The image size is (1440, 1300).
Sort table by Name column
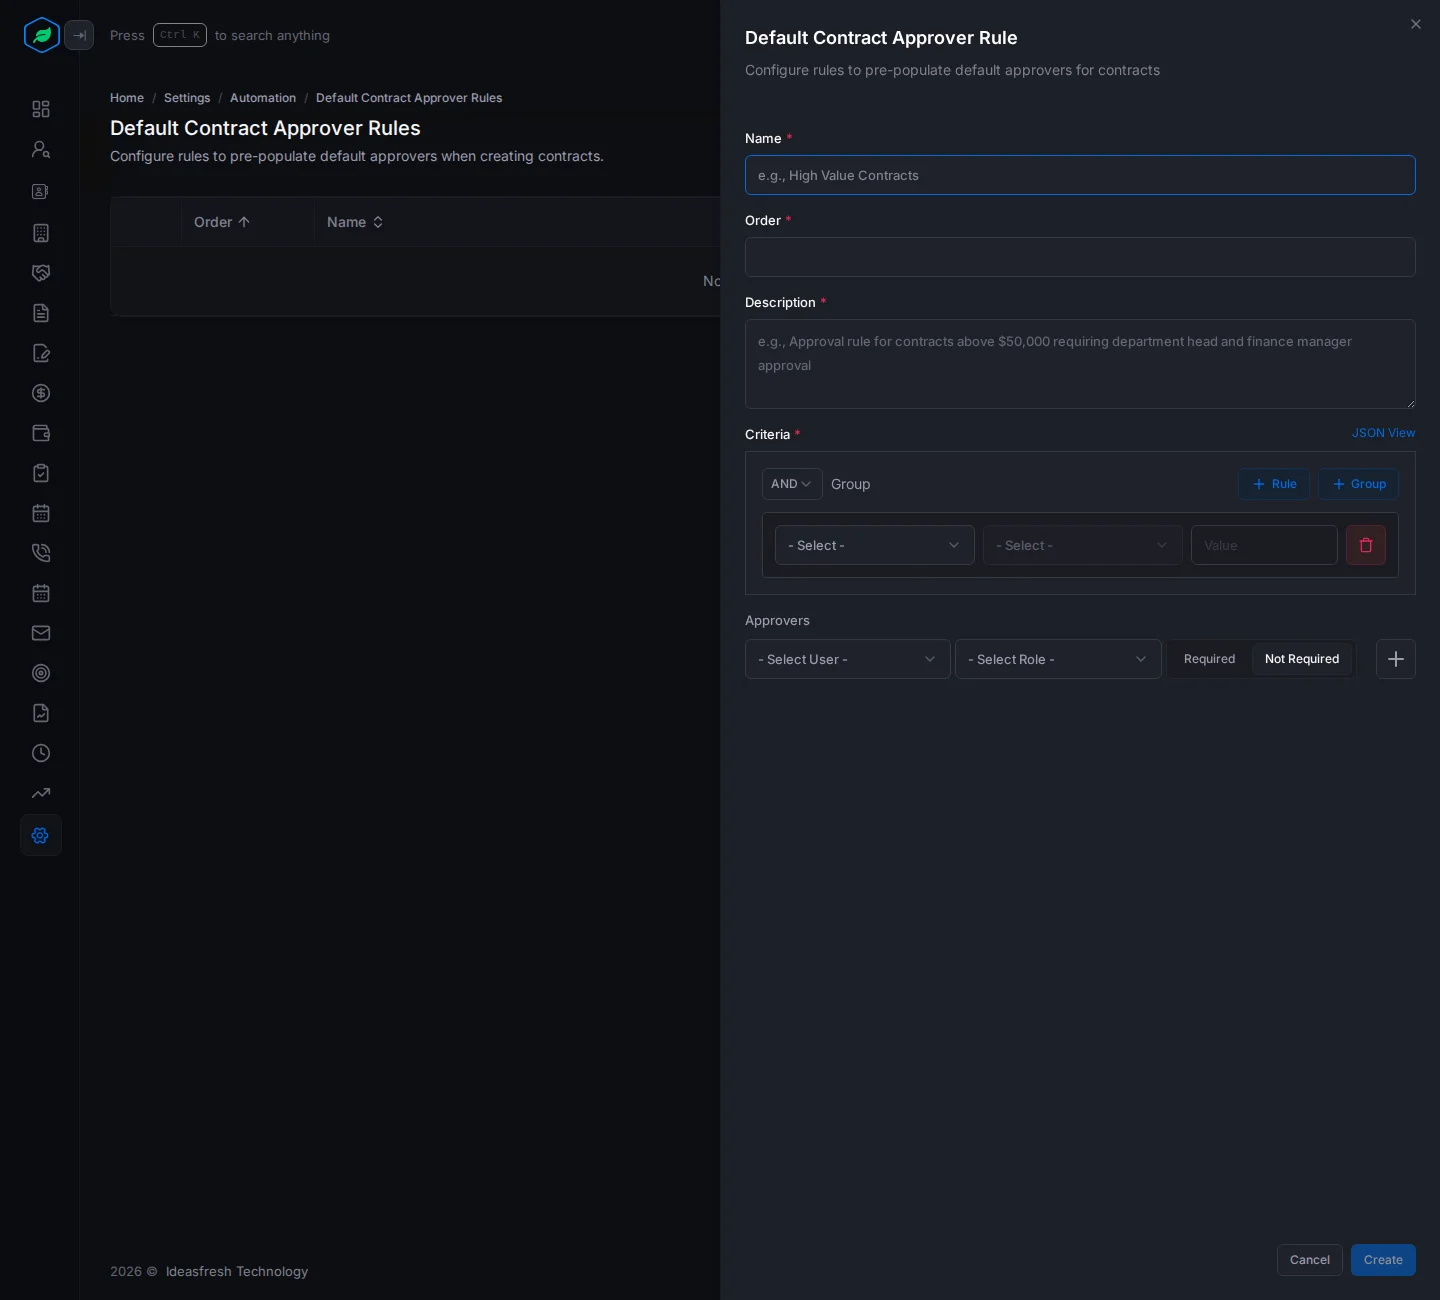(x=355, y=222)
